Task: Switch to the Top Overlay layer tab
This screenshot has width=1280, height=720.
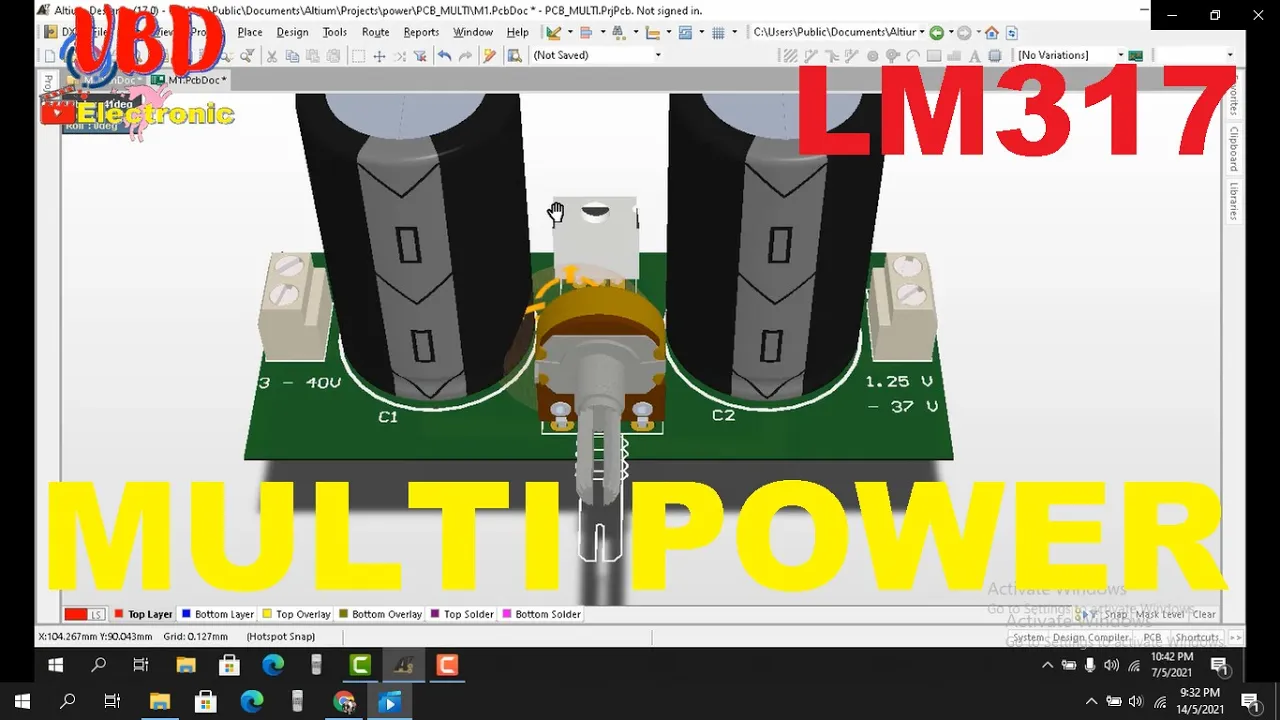Action: pyautogui.click(x=296, y=614)
